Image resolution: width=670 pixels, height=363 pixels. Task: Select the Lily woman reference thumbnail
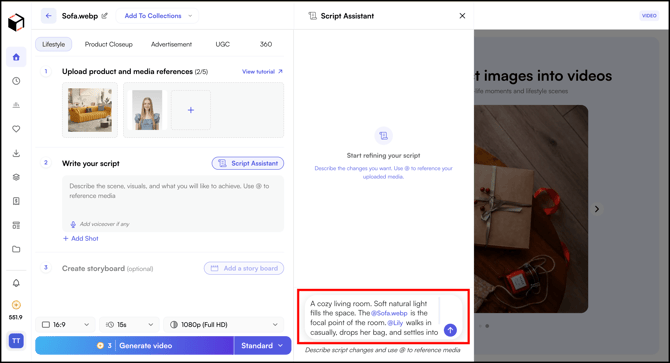[x=147, y=110]
